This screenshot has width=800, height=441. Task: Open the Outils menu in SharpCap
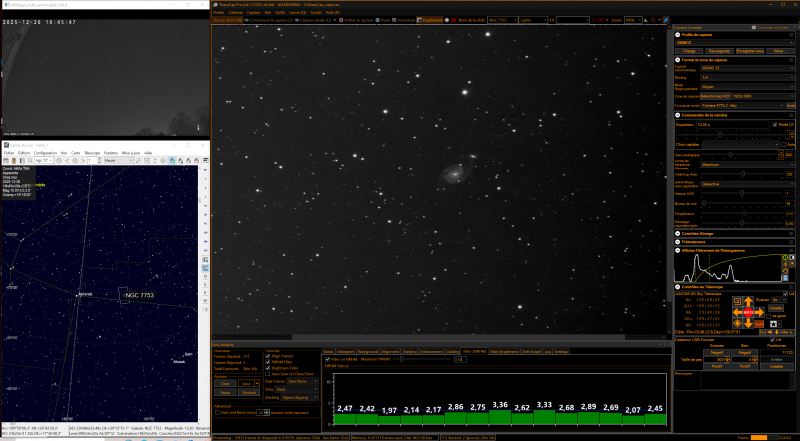click(280, 12)
